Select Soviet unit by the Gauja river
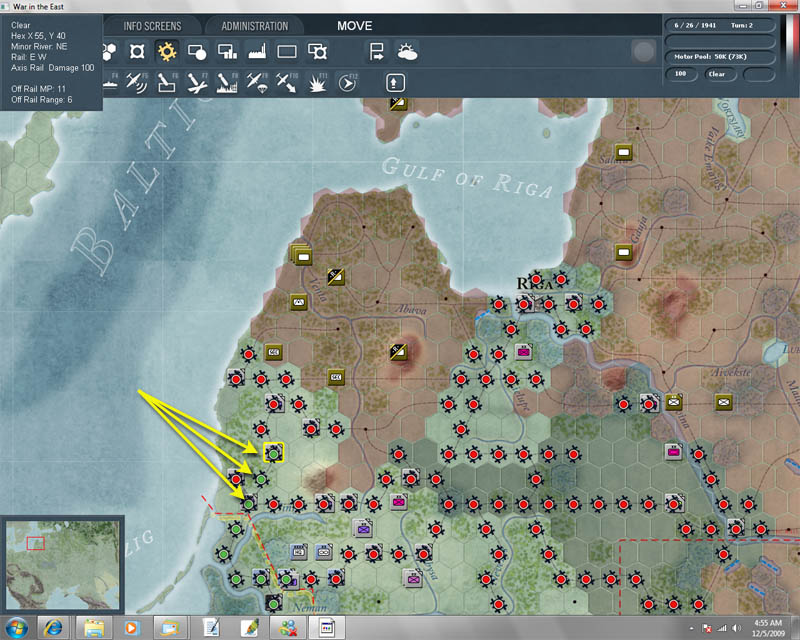Viewport: 800px width, 640px height. pos(623,252)
